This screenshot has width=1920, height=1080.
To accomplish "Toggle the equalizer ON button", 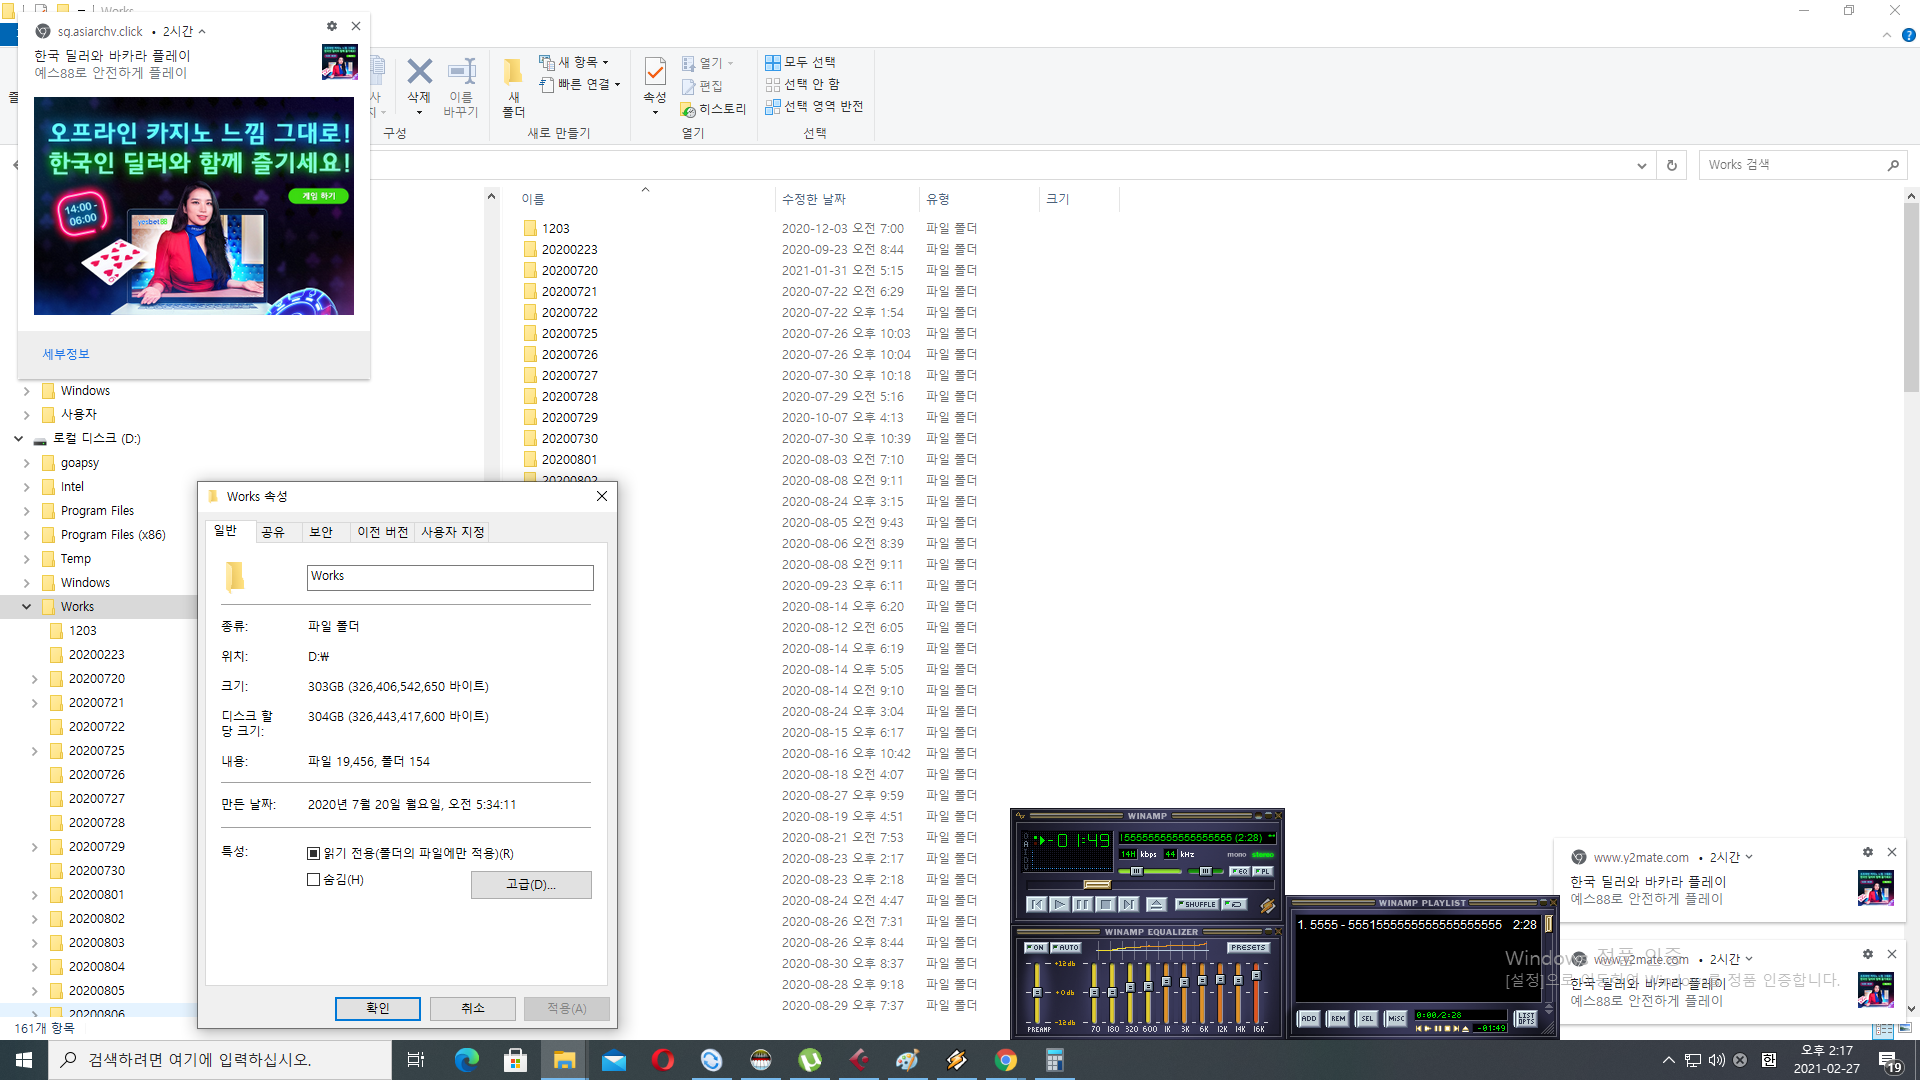I will (x=1035, y=947).
